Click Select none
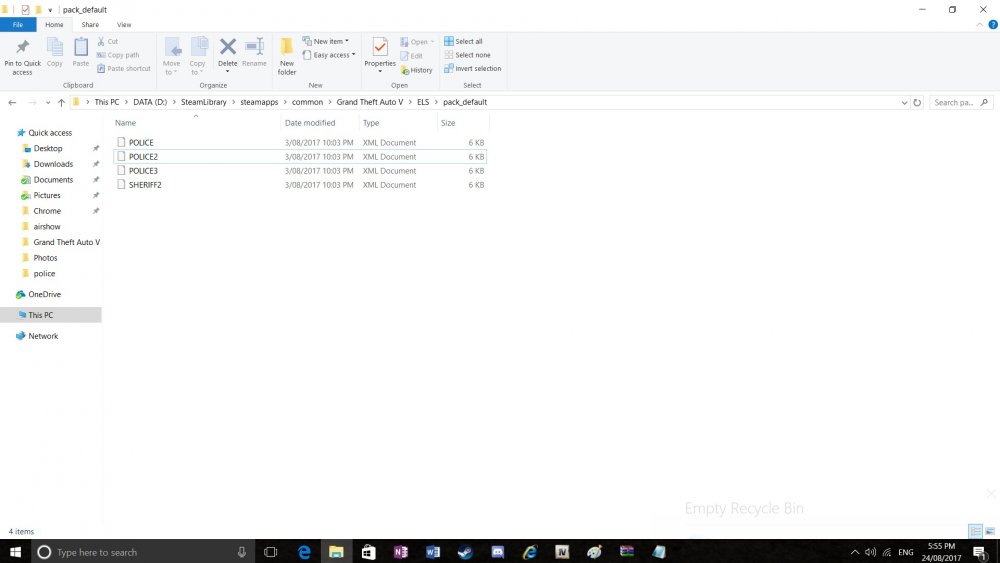This screenshot has height=563, width=1000. pyautogui.click(x=467, y=55)
